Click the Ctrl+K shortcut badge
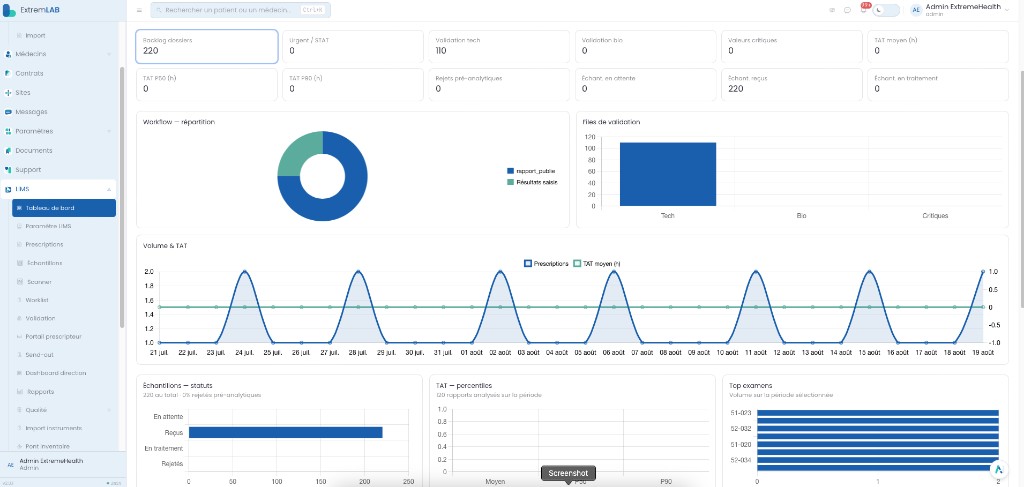The width and height of the screenshot is (1024, 487). coord(312,10)
